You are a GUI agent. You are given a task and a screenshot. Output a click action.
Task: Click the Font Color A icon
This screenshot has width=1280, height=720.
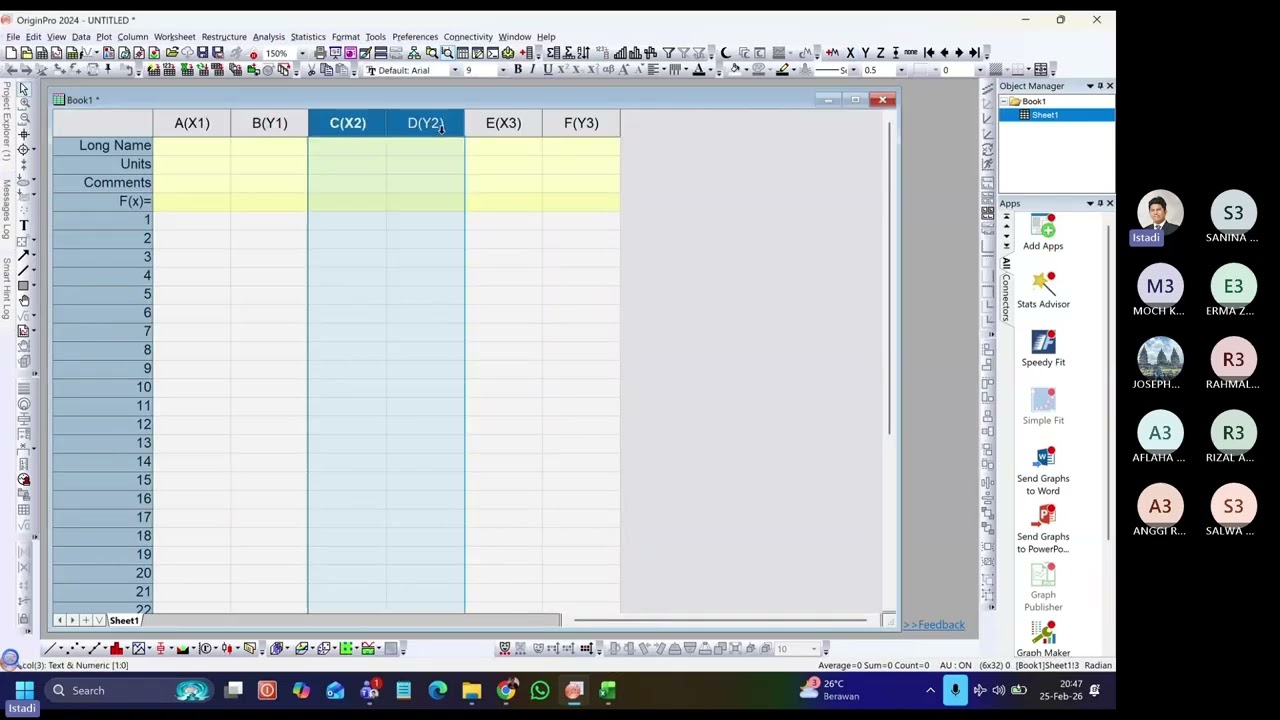[x=699, y=70]
